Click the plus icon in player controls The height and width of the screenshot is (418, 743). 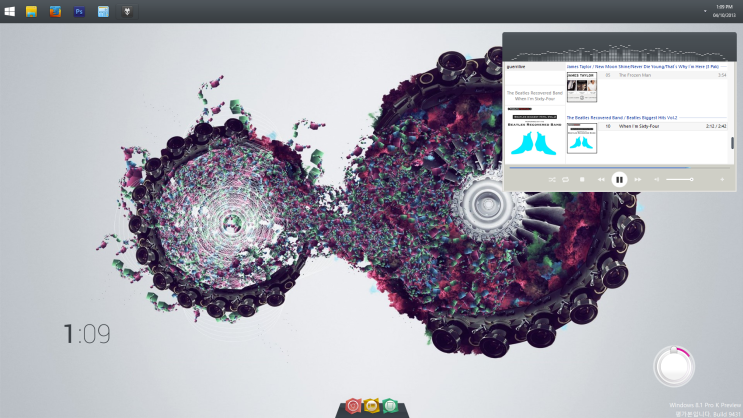(722, 179)
